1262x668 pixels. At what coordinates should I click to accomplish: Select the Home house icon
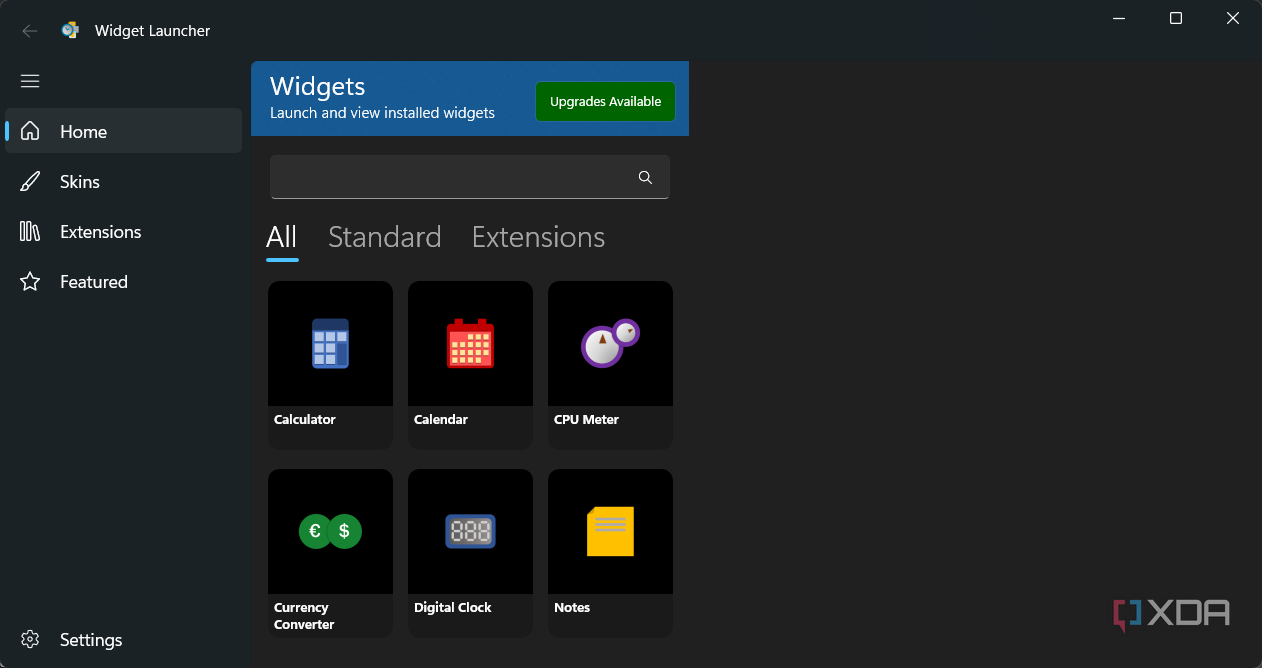pos(30,131)
